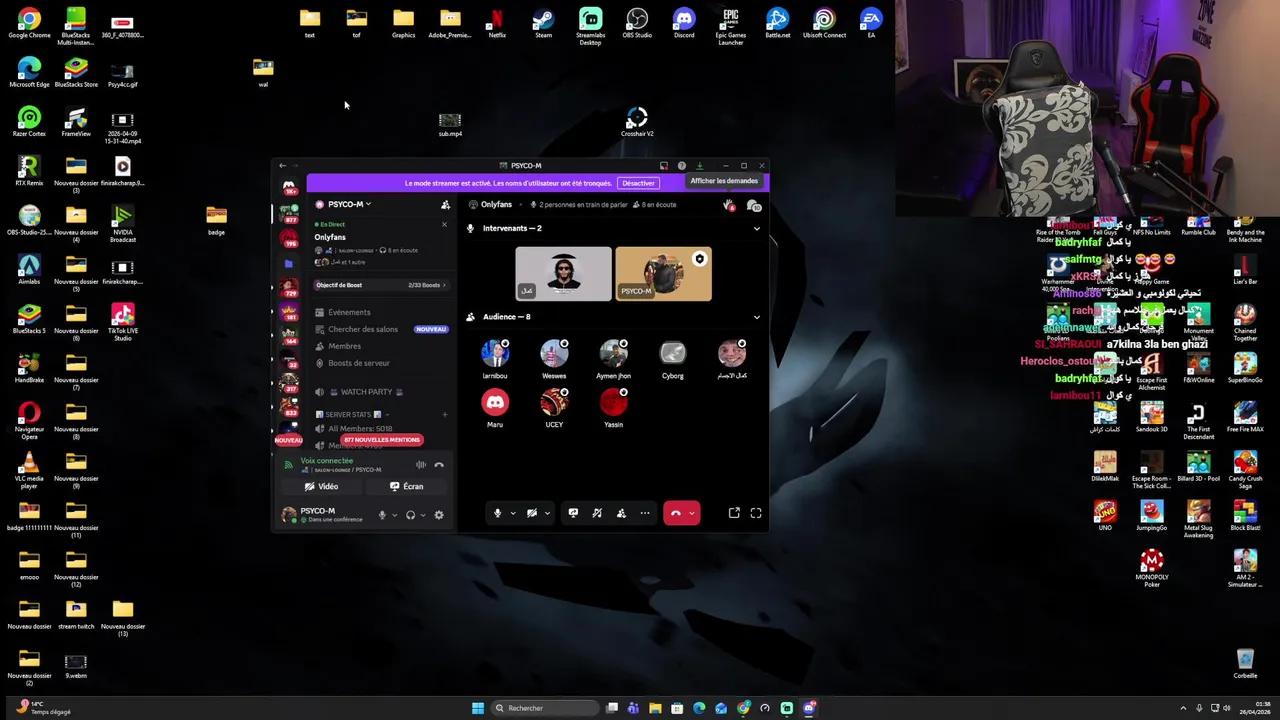
Task: Select Événements in the server sidebar
Action: (349, 311)
